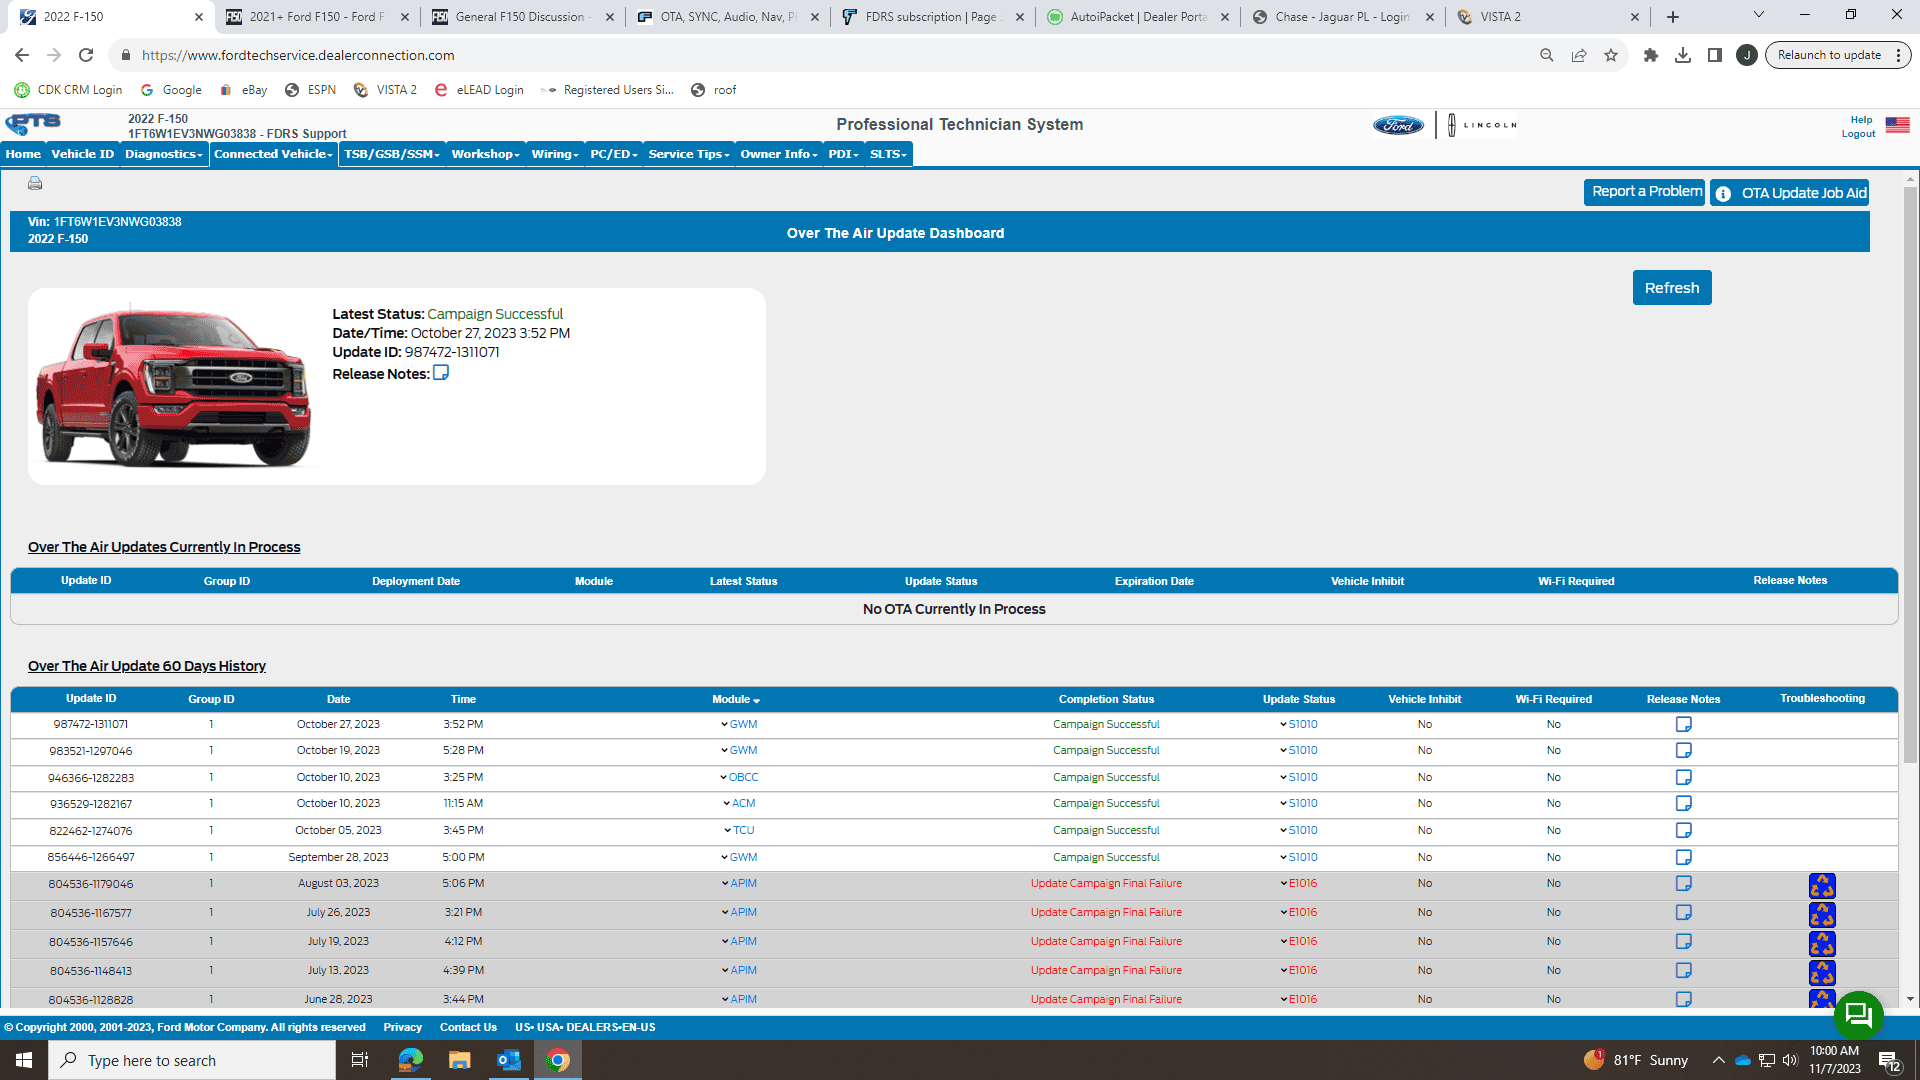Click the green chat bubble icon

pyautogui.click(x=1858, y=1015)
